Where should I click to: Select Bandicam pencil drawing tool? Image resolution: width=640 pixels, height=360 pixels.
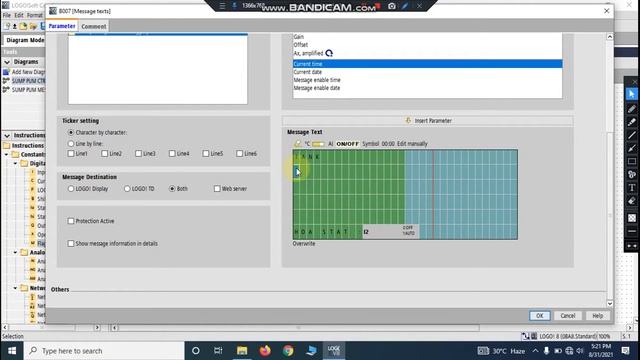(632, 109)
